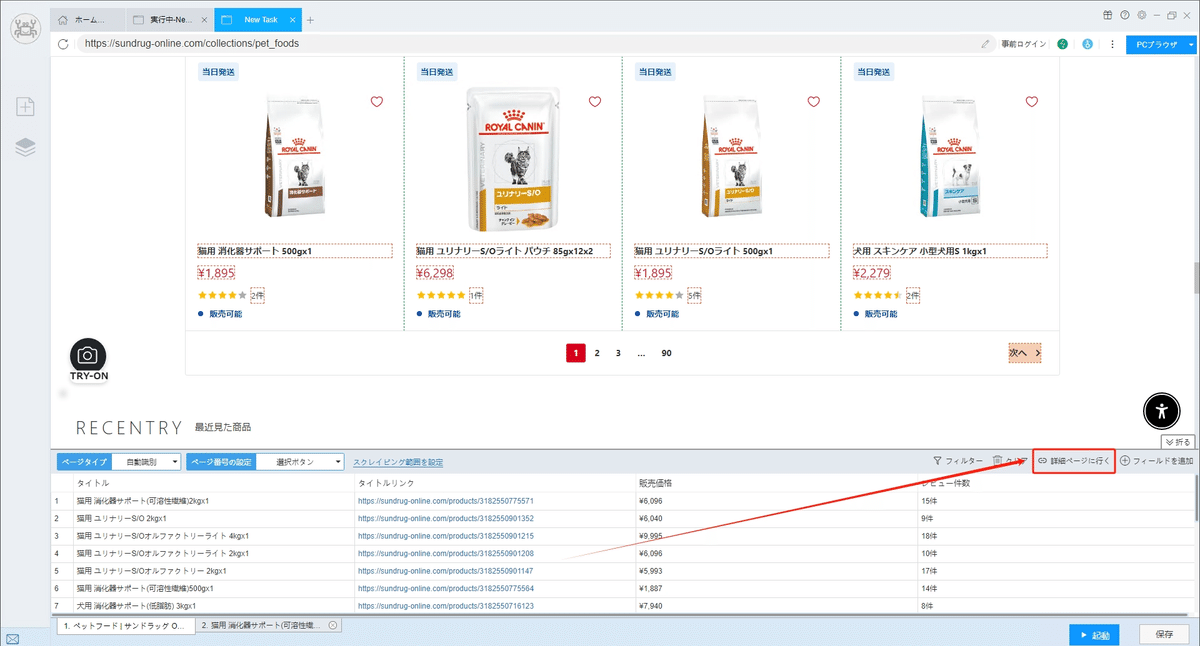1200x646 pixels.
Task: Favorite 犬用 スキンケア 小型犬用S with heart
Action: [1032, 102]
